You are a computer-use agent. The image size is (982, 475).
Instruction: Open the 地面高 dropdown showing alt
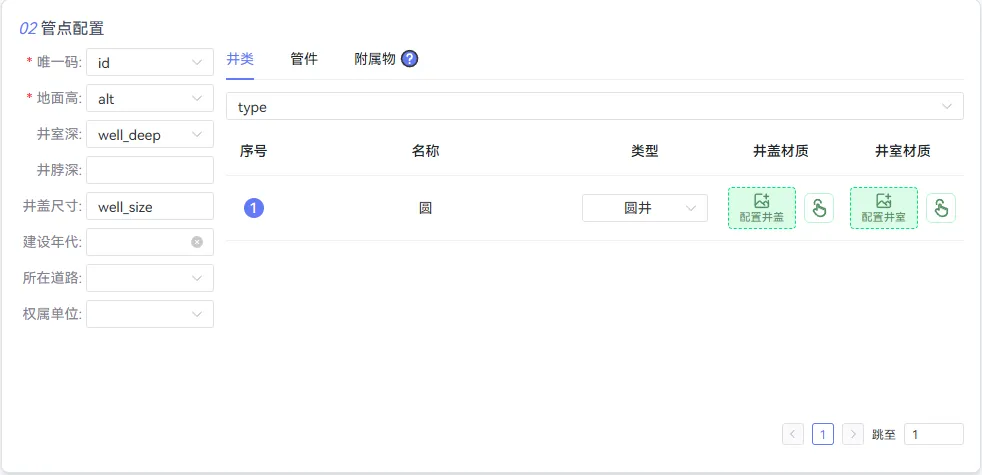(150, 98)
